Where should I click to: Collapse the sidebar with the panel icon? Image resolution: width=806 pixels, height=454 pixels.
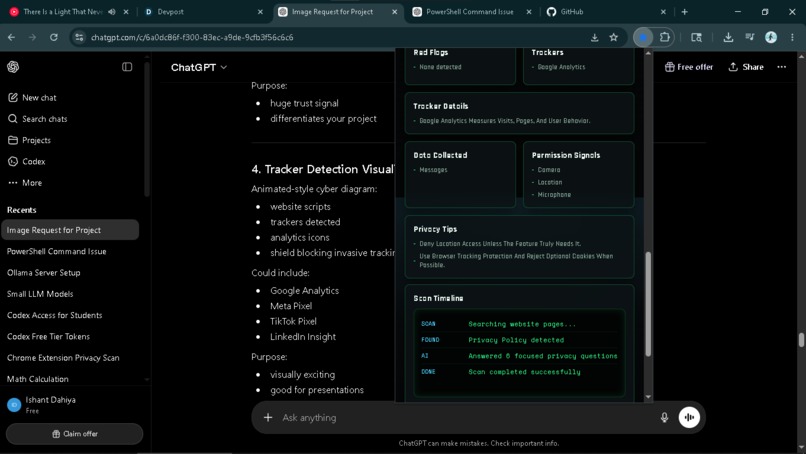127,67
